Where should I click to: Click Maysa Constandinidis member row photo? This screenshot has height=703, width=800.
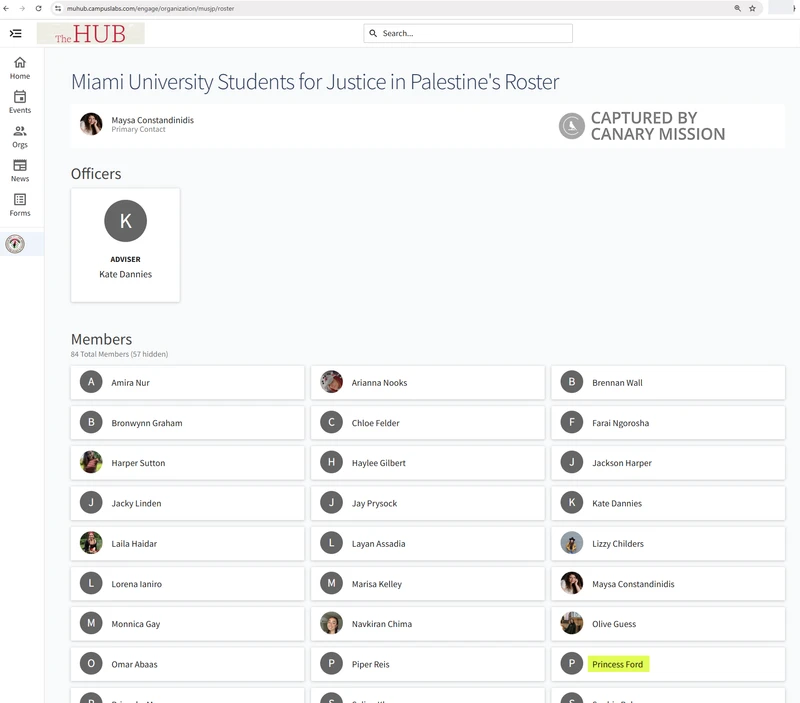tap(571, 583)
